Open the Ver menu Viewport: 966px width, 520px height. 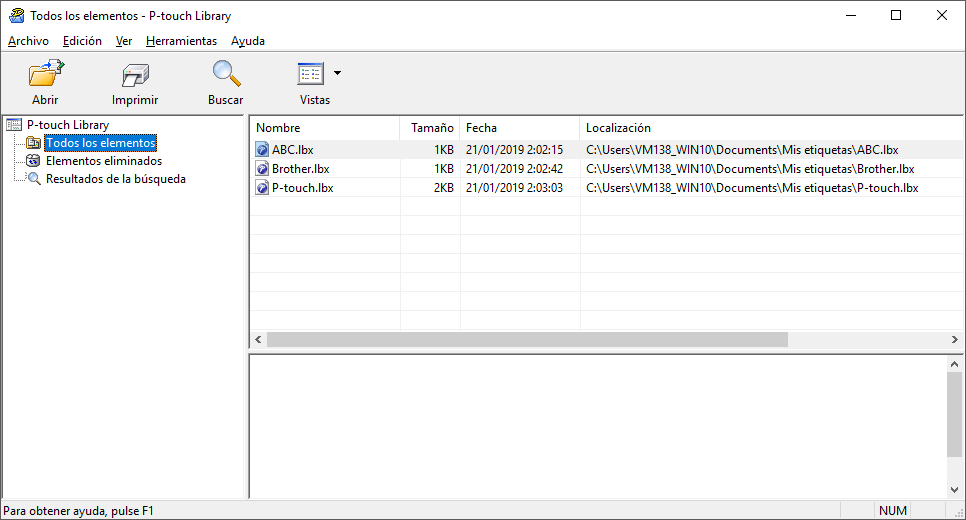[x=124, y=41]
